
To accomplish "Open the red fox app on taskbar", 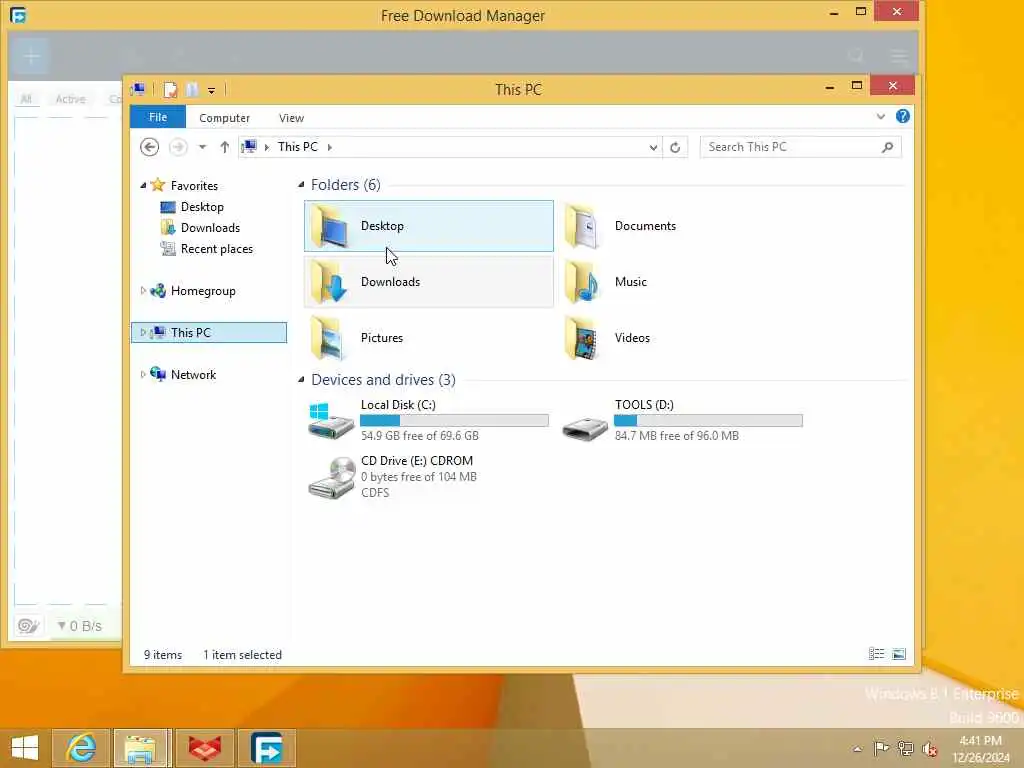I will [x=204, y=748].
